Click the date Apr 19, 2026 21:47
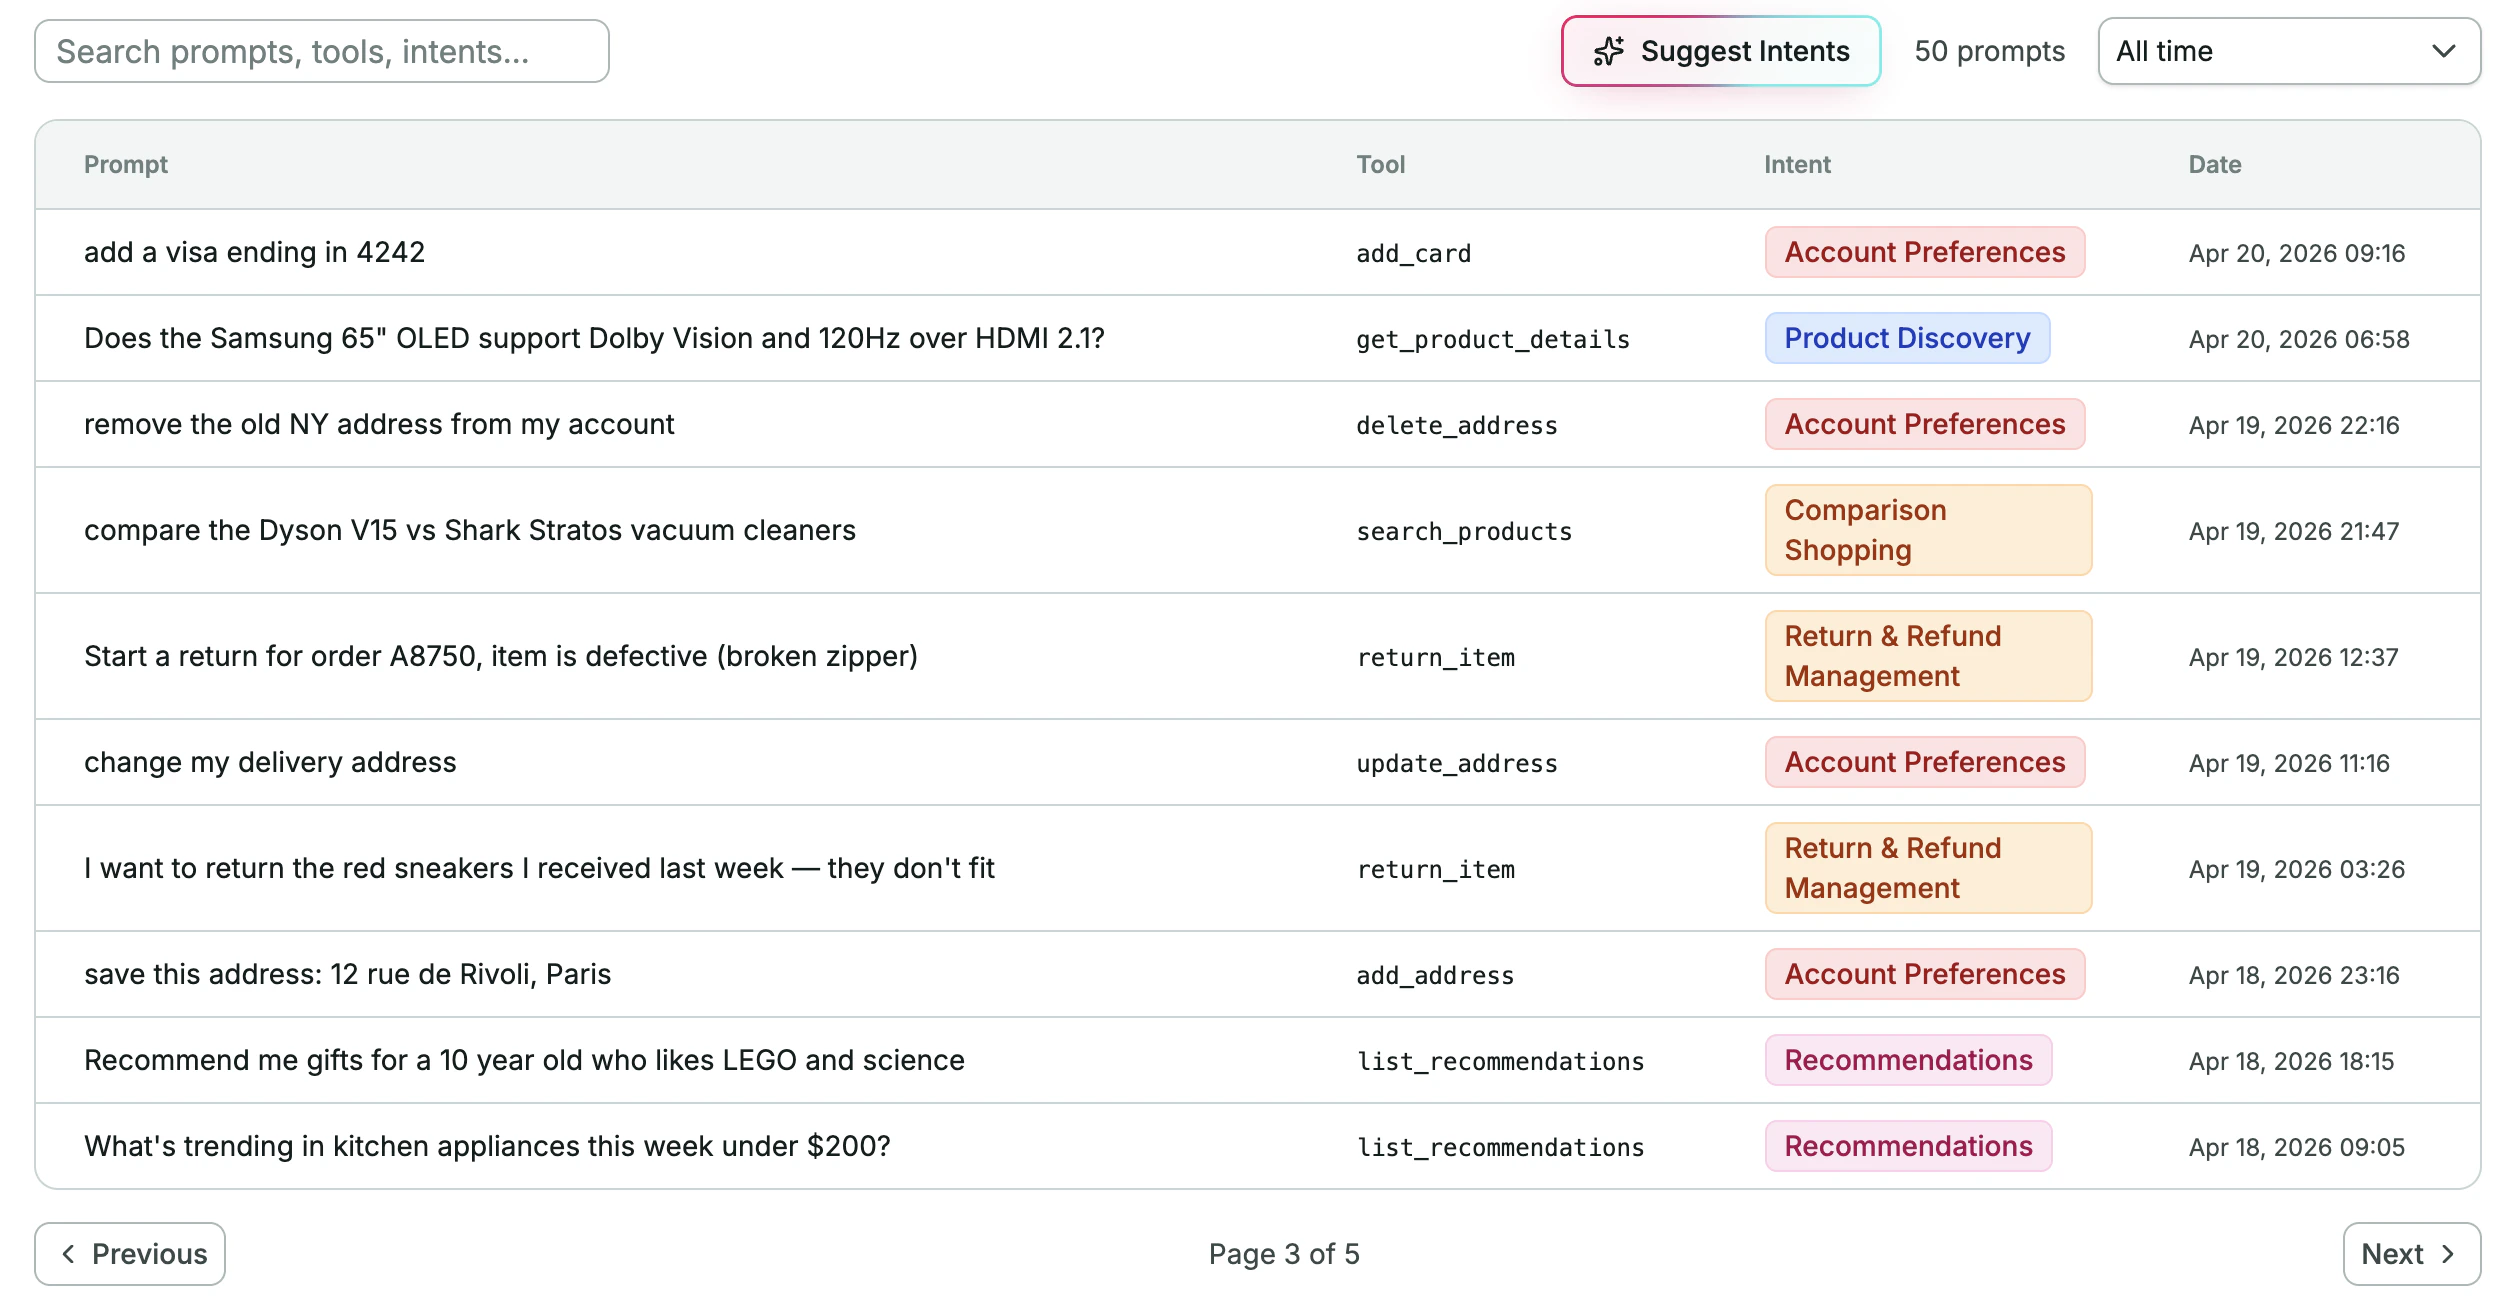The width and height of the screenshot is (2510, 1308). click(2294, 532)
